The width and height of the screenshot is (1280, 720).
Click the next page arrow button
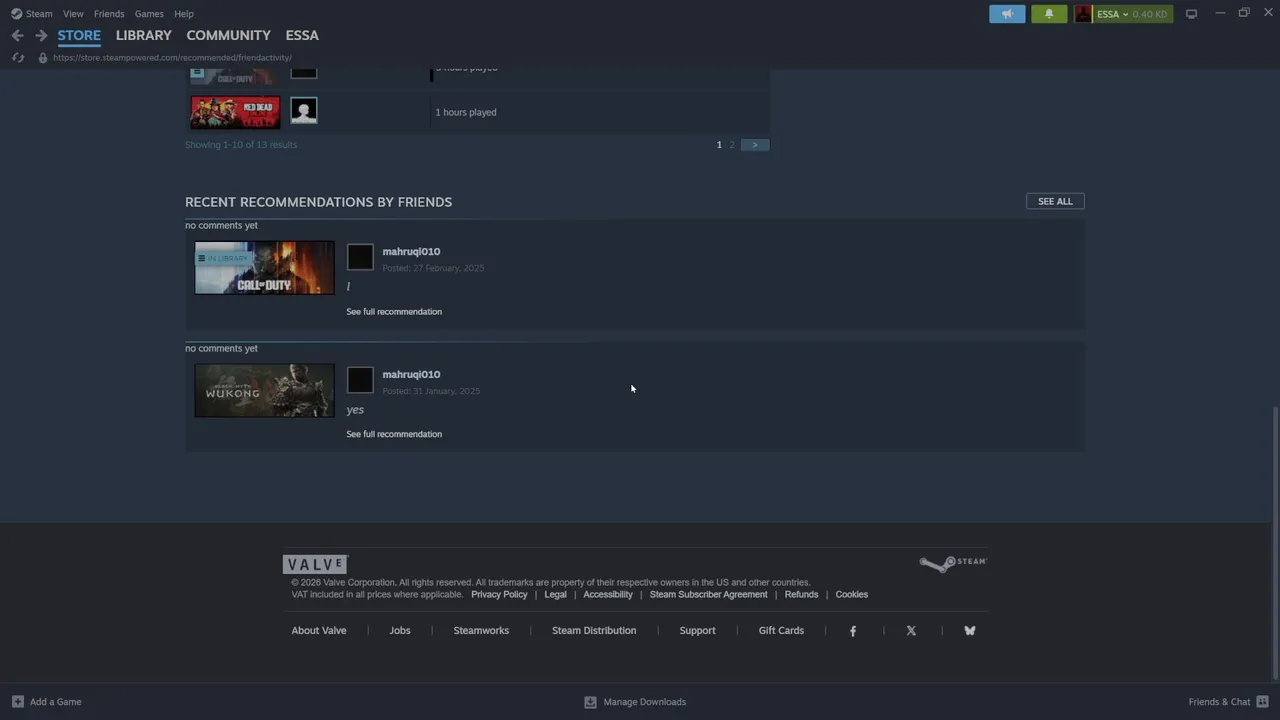tap(755, 145)
